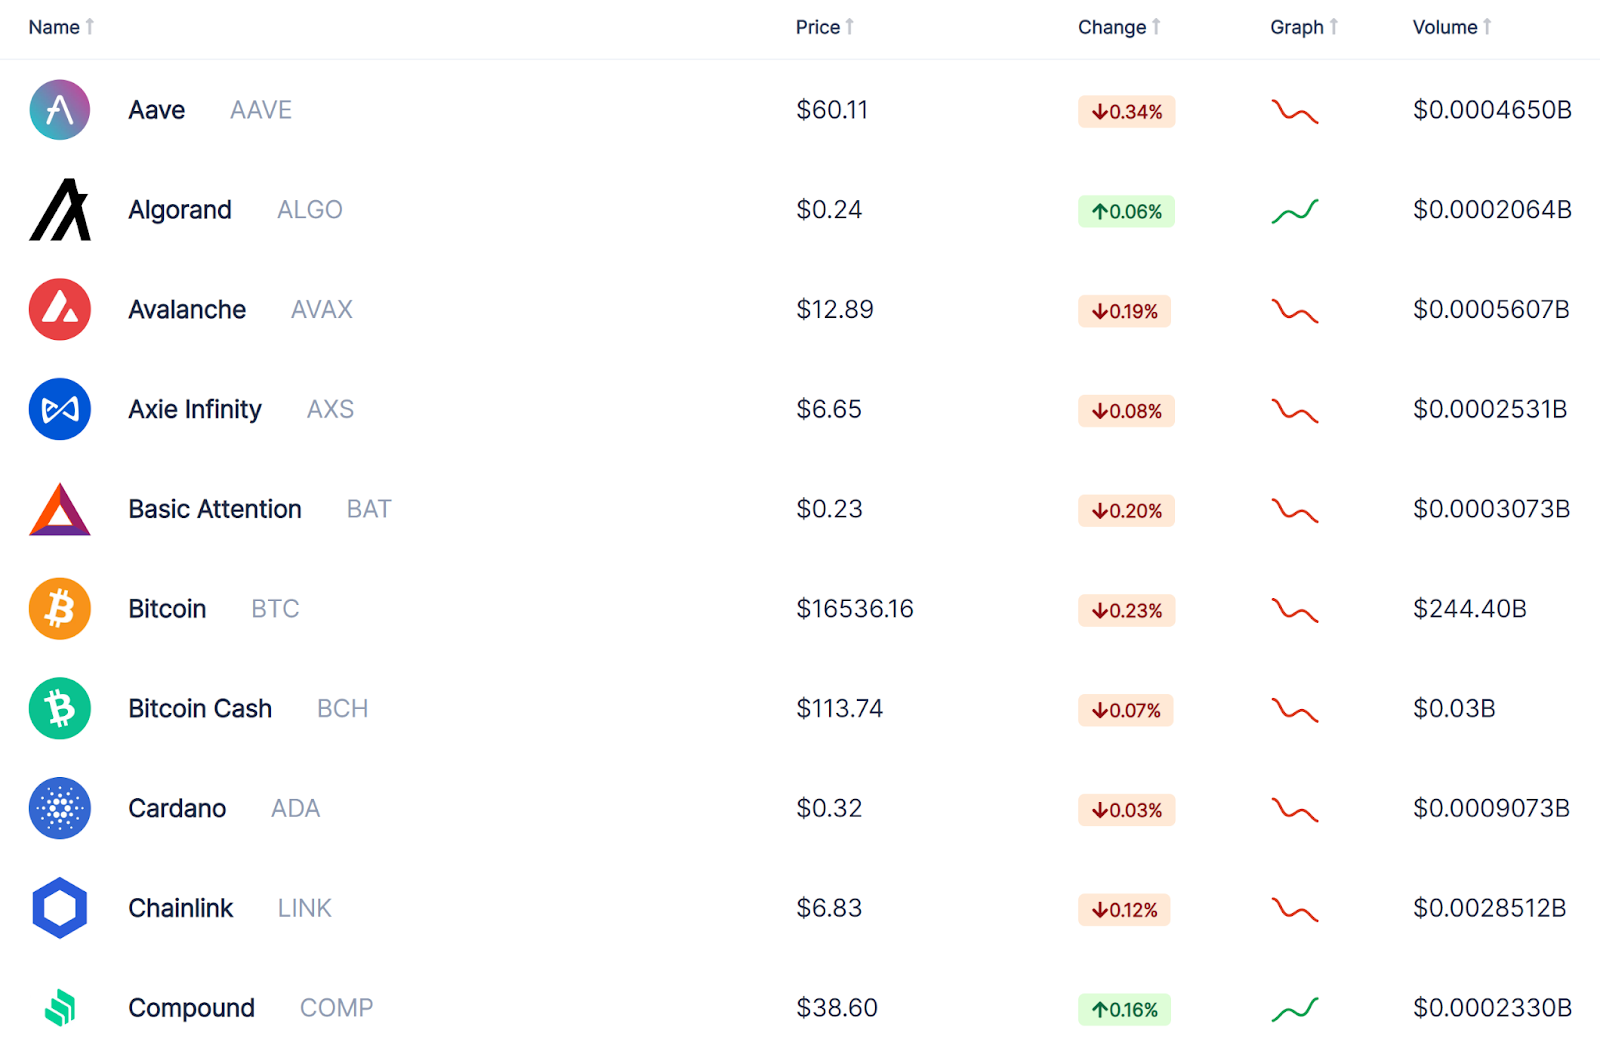Click the Cardano logo icon
The height and width of the screenshot is (1038, 1600).
point(60,808)
